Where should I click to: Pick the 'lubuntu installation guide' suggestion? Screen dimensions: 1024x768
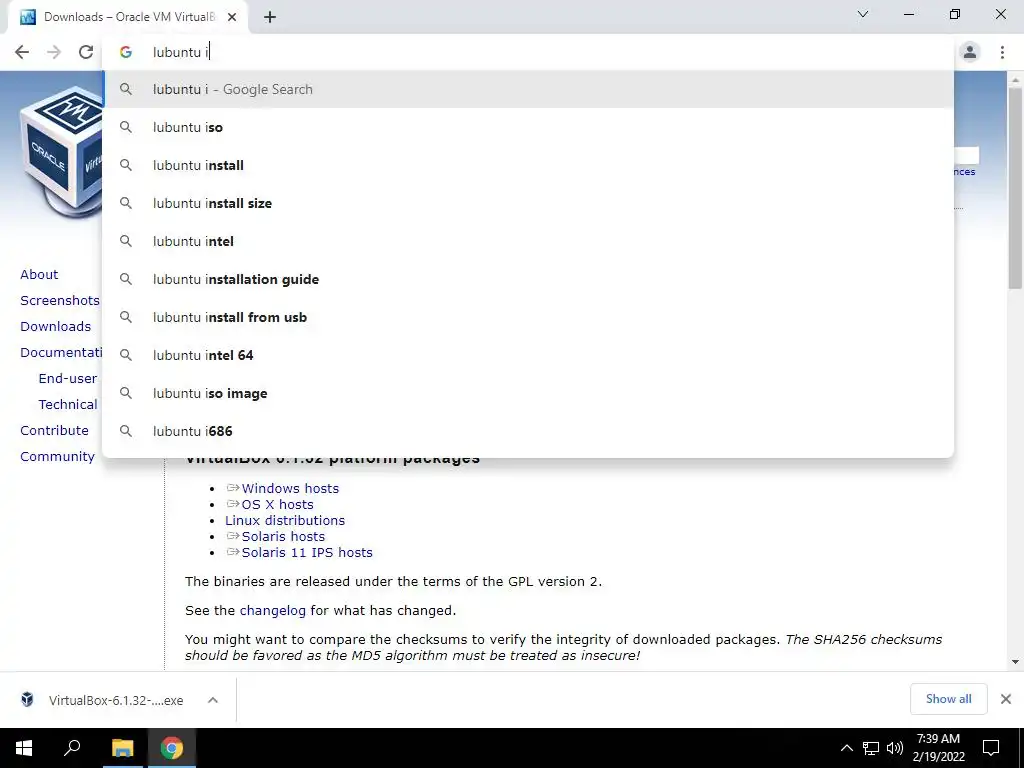point(528,279)
